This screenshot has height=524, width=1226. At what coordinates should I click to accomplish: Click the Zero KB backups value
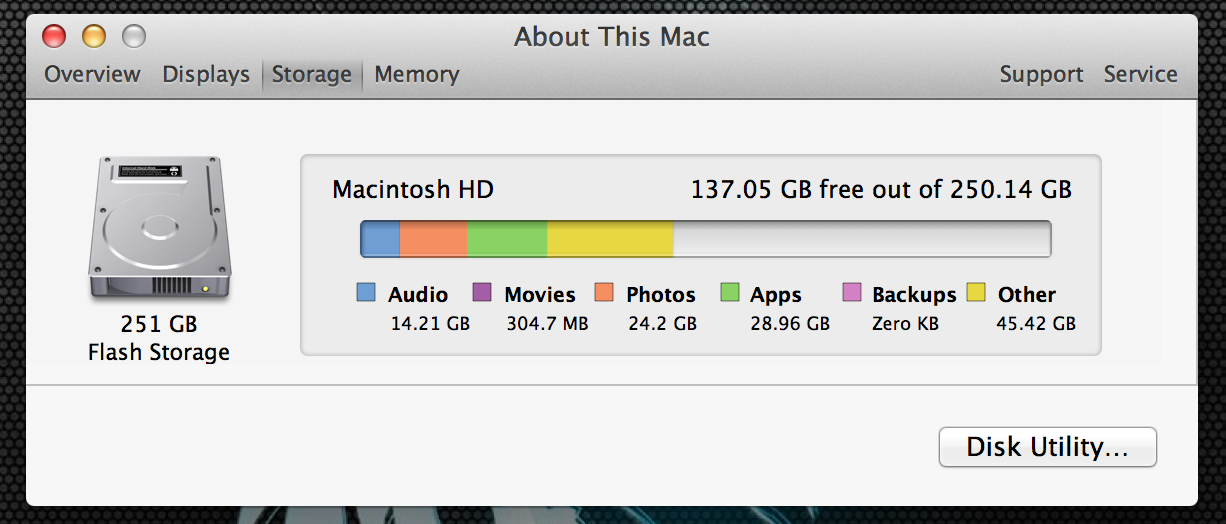tap(905, 324)
